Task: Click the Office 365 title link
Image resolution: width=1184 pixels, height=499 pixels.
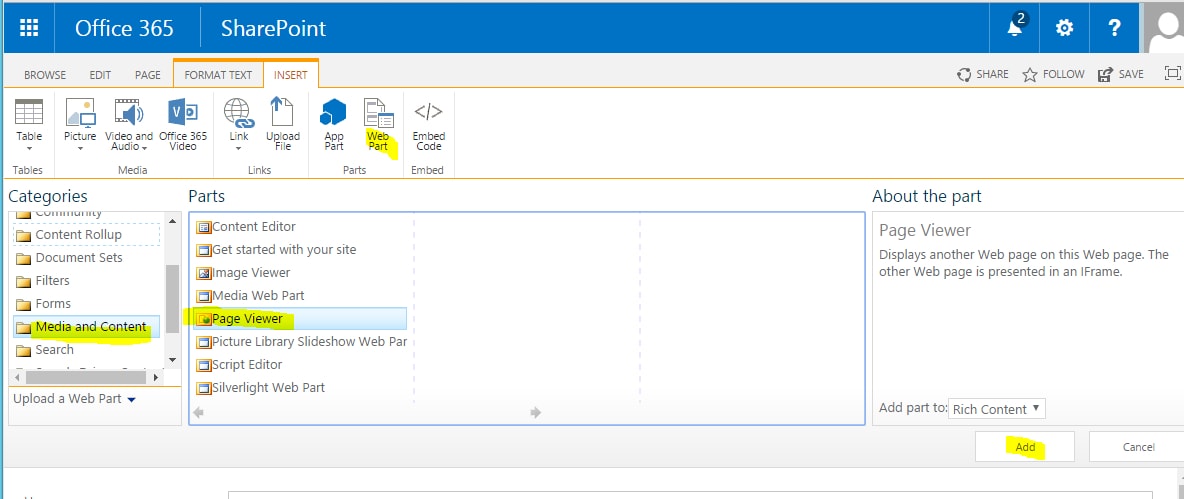Action: pyautogui.click(x=125, y=29)
